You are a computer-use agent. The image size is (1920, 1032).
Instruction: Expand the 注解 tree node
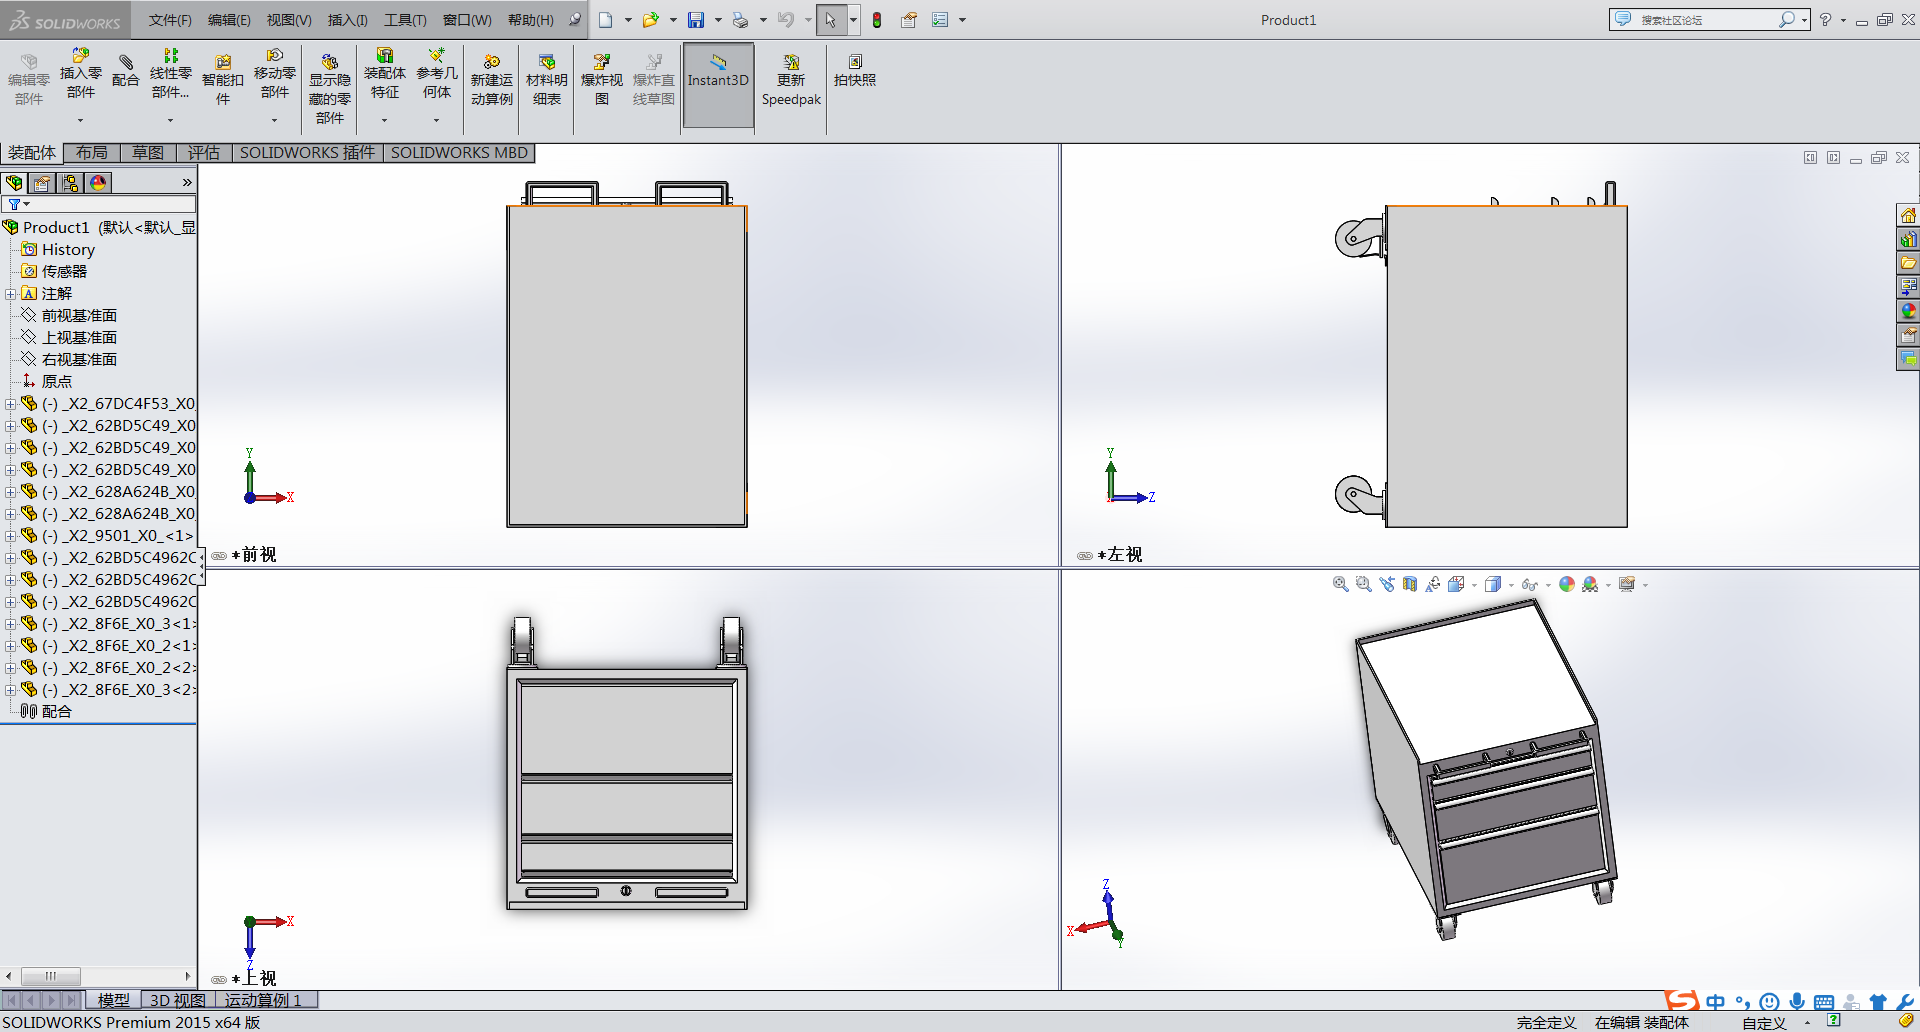click(10, 294)
